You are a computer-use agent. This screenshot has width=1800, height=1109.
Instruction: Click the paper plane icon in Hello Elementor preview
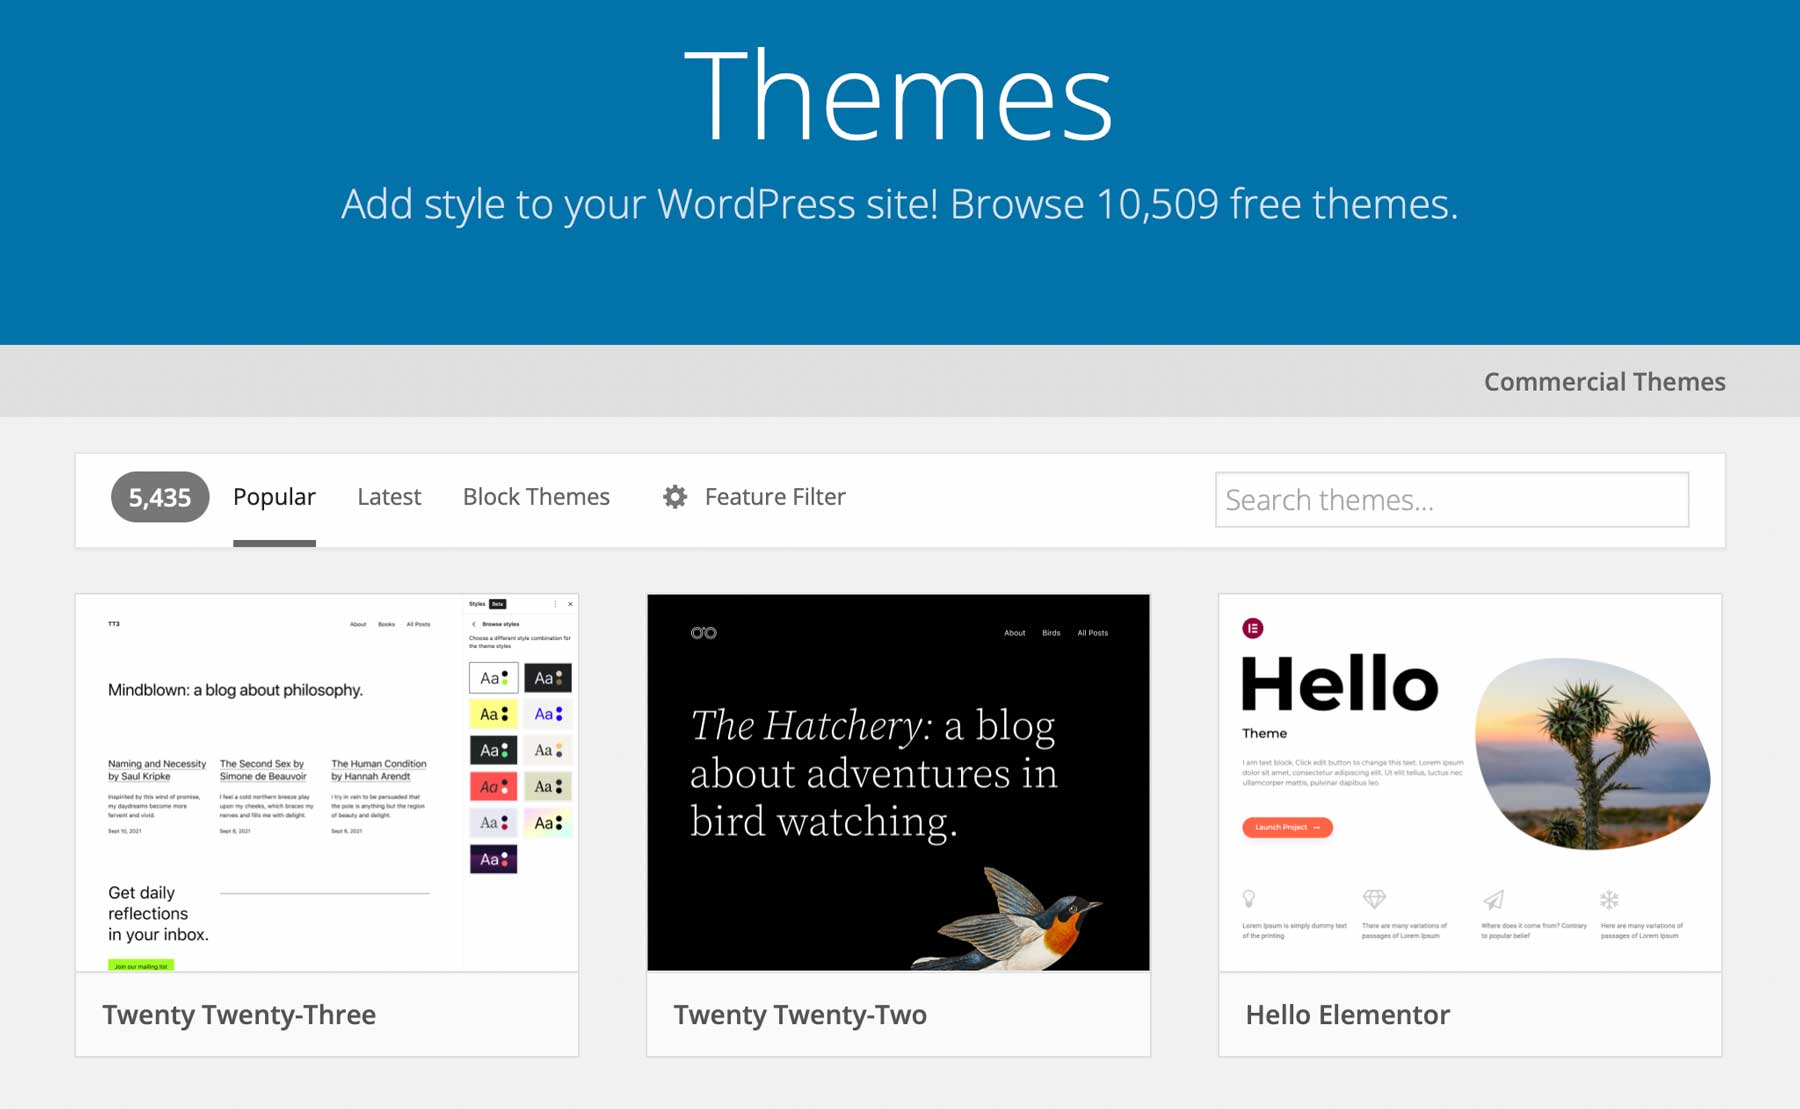coord(1494,898)
